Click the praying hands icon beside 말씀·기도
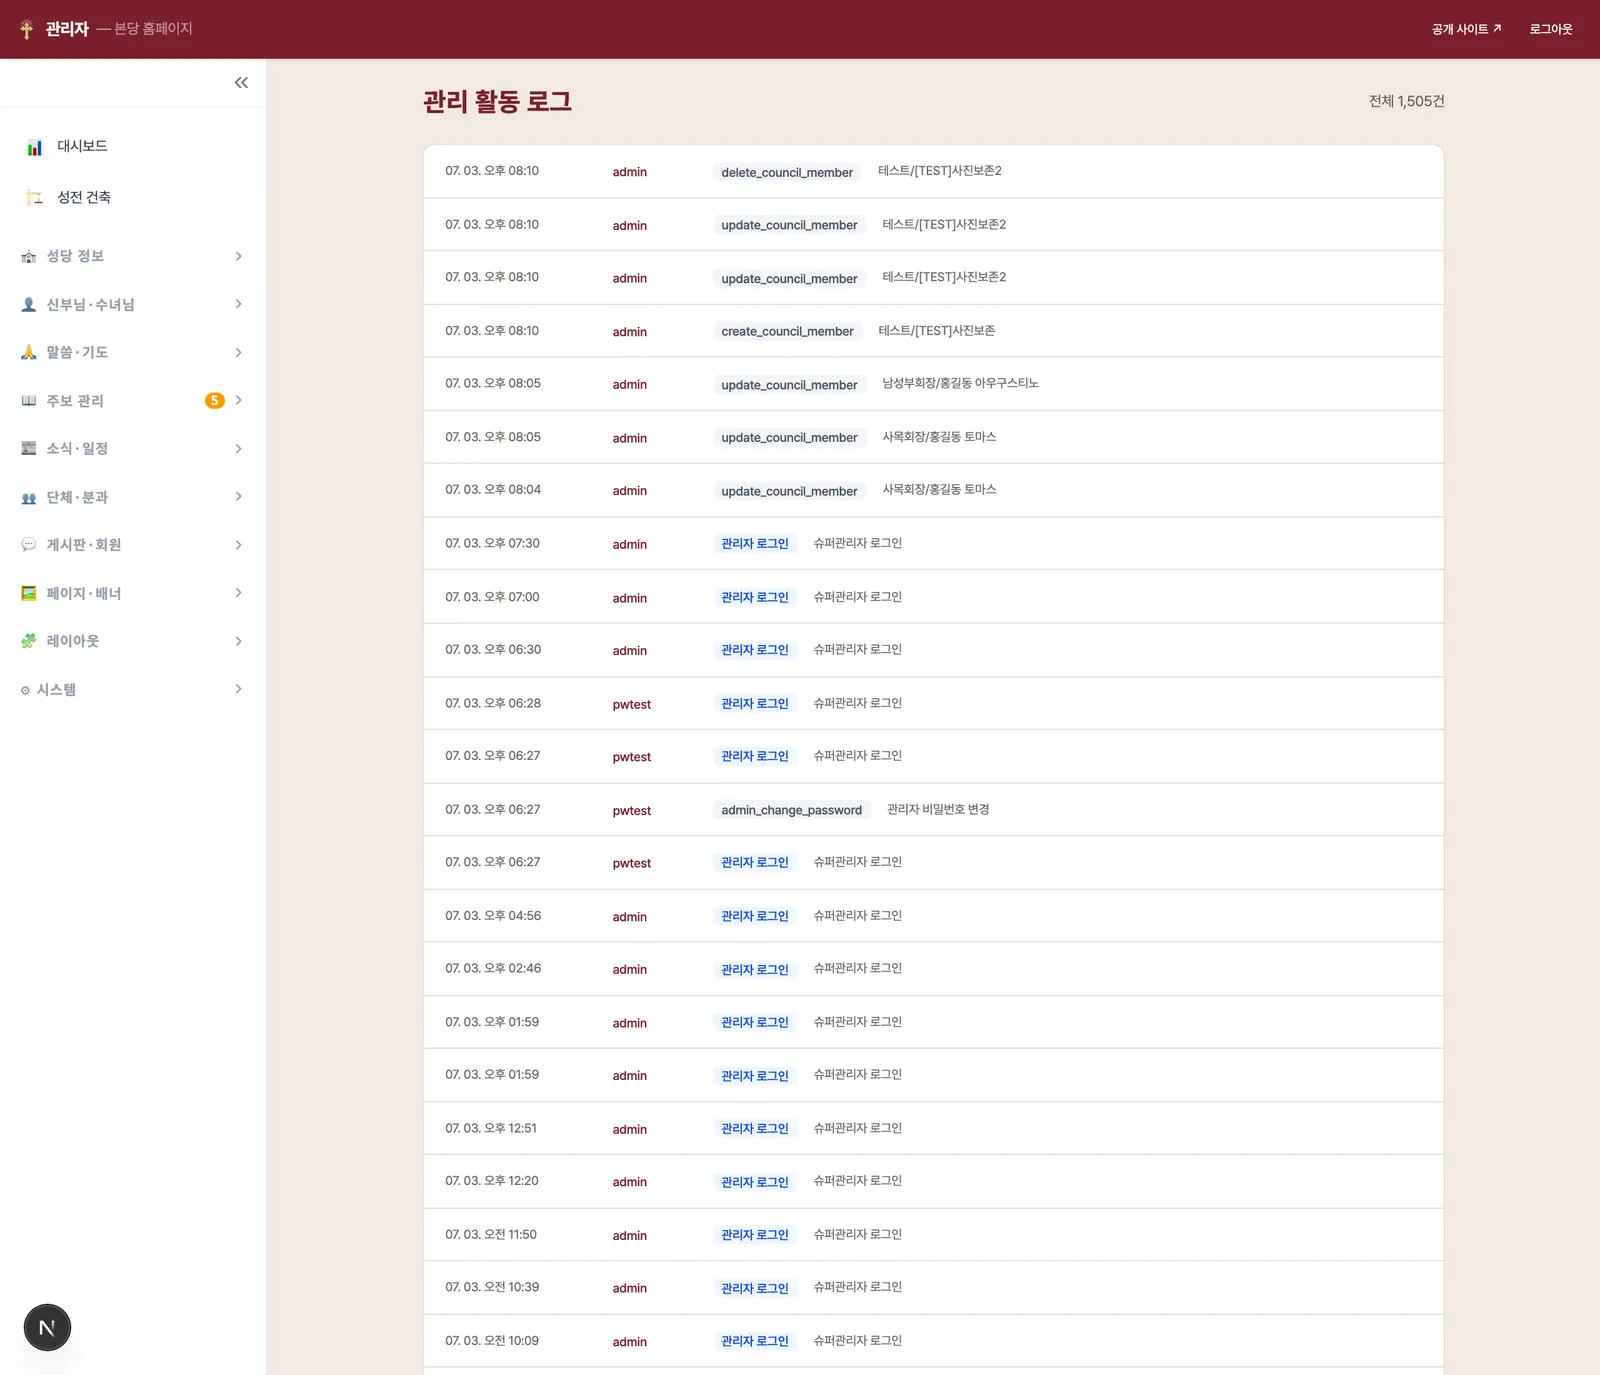 29,352
